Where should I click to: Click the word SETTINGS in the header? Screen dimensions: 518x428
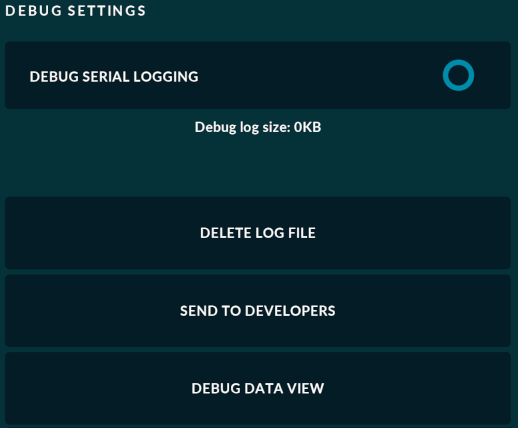[x=107, y=11]
